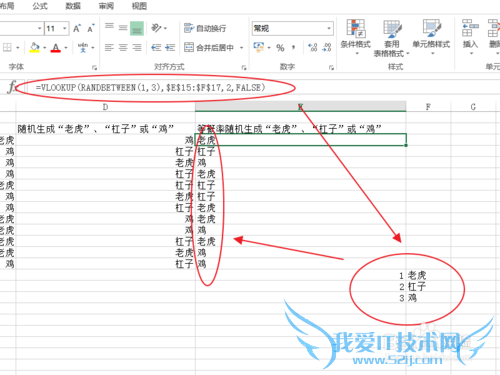Launch the Alignment (对齐方式) dialog launcher
This screenshot has height=375, width=500.
pyautogui.click(x=244, y=68)
